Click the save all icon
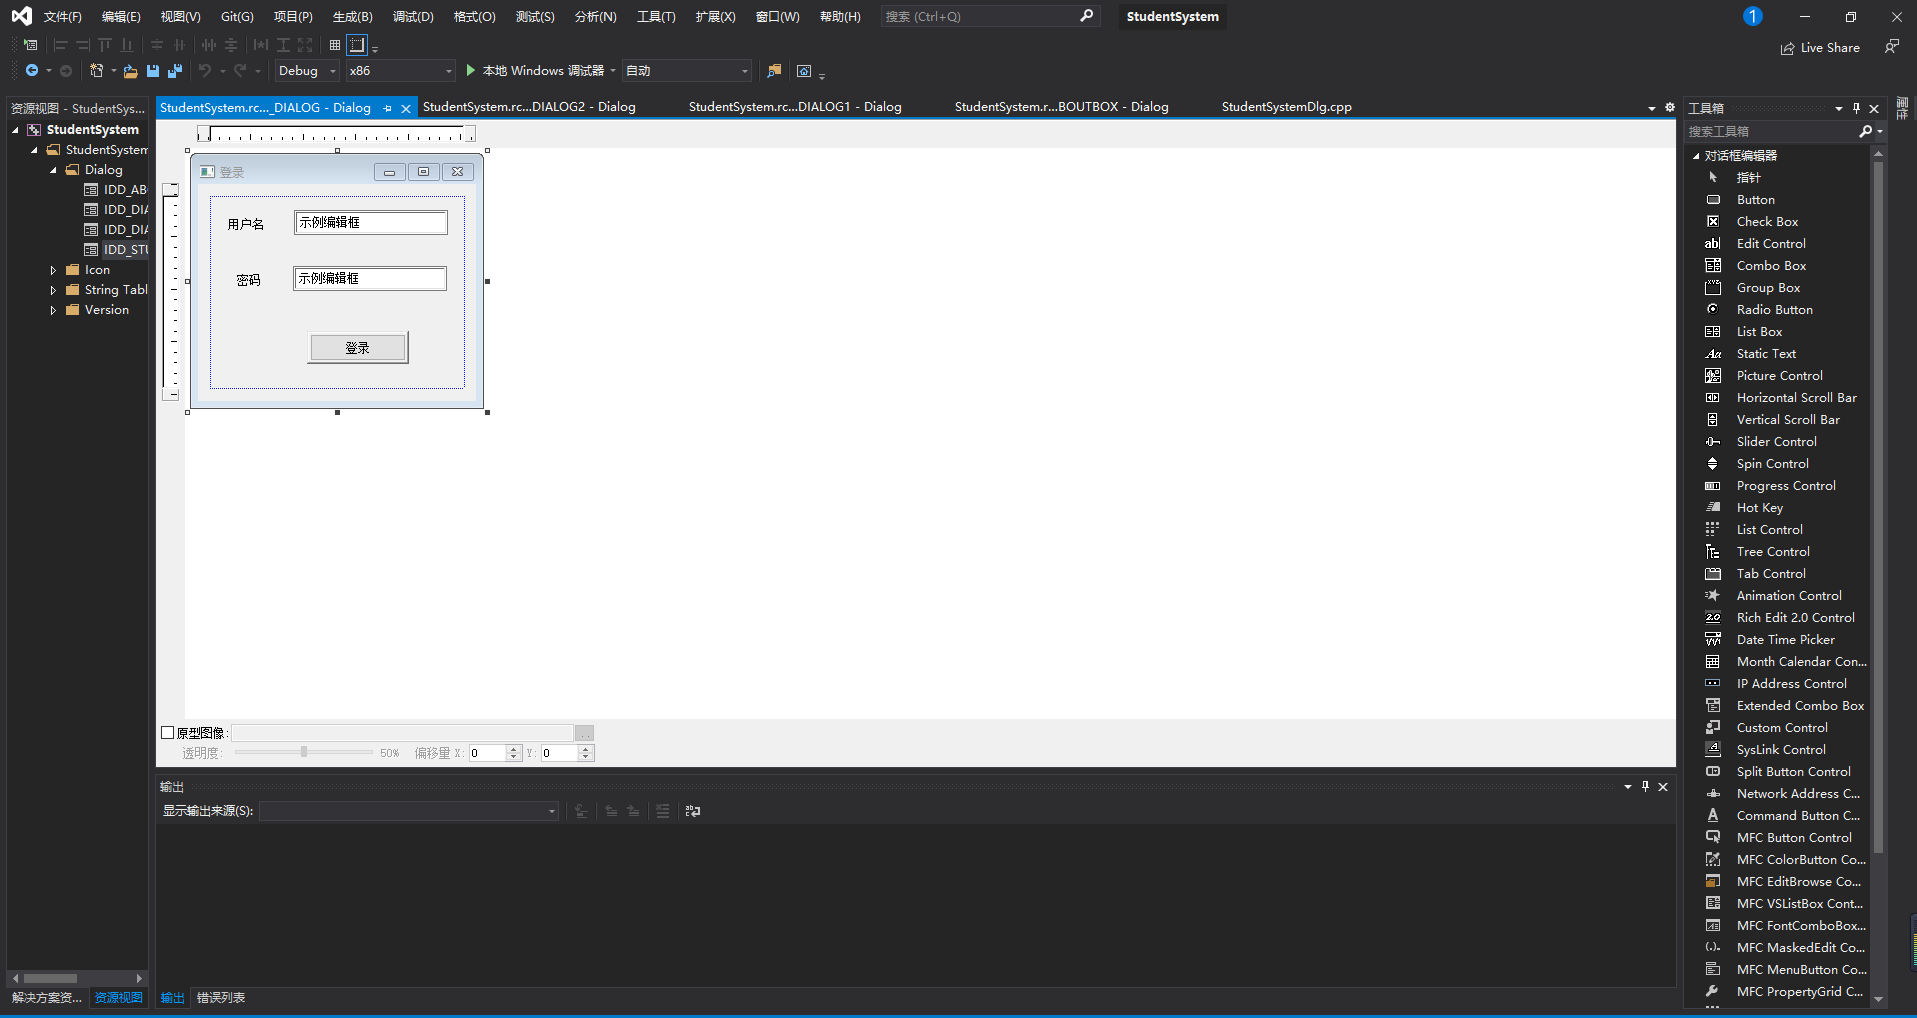The height and width of the screenshot is (1018, 1917). click(175, 71)
